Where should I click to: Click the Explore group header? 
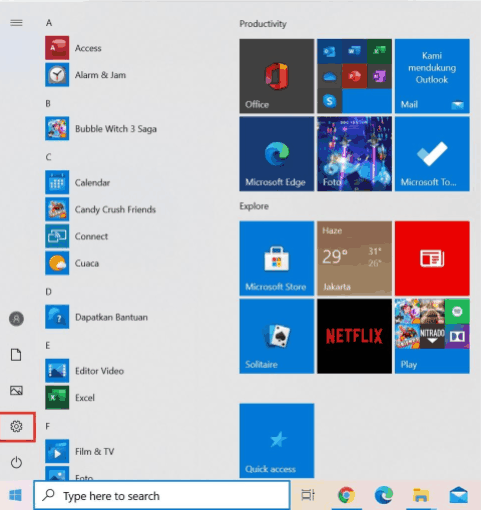(254, 206)
